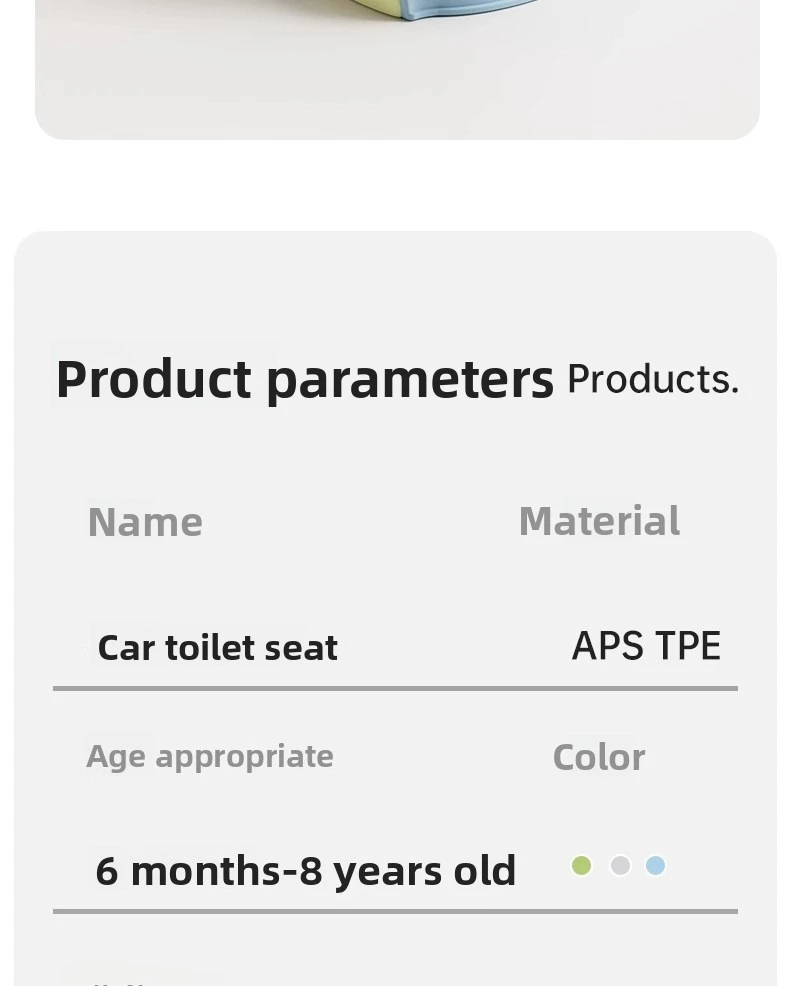Click the divider line under the age range

click(395, 911)
